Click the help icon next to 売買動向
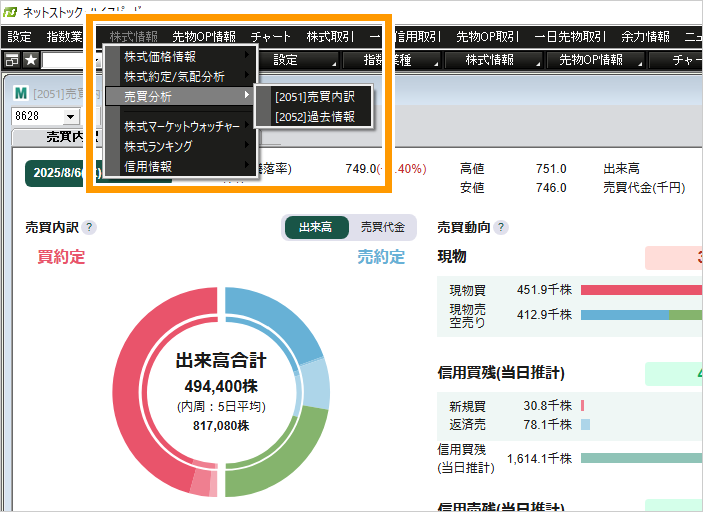This screenshot has width=703, height=512. click(501, 227)
